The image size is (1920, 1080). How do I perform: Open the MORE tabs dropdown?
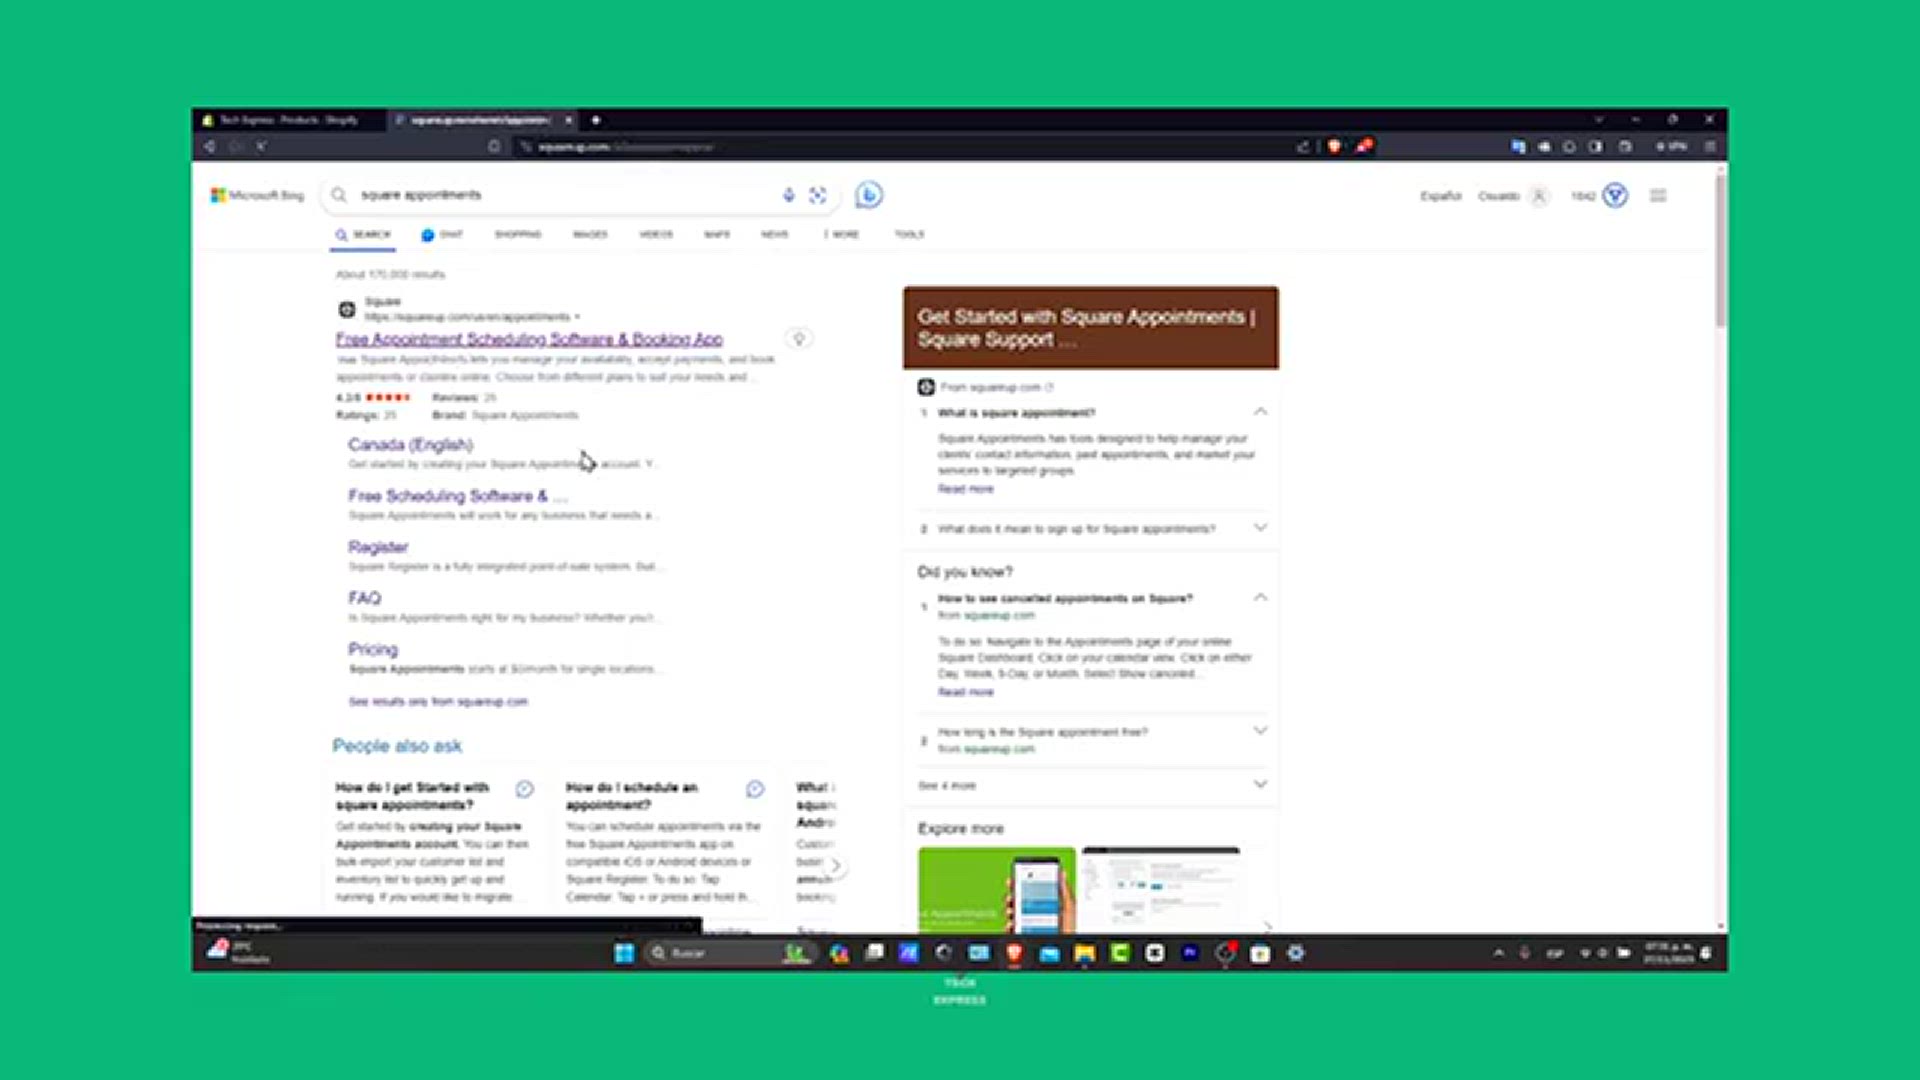click(842, 234)
